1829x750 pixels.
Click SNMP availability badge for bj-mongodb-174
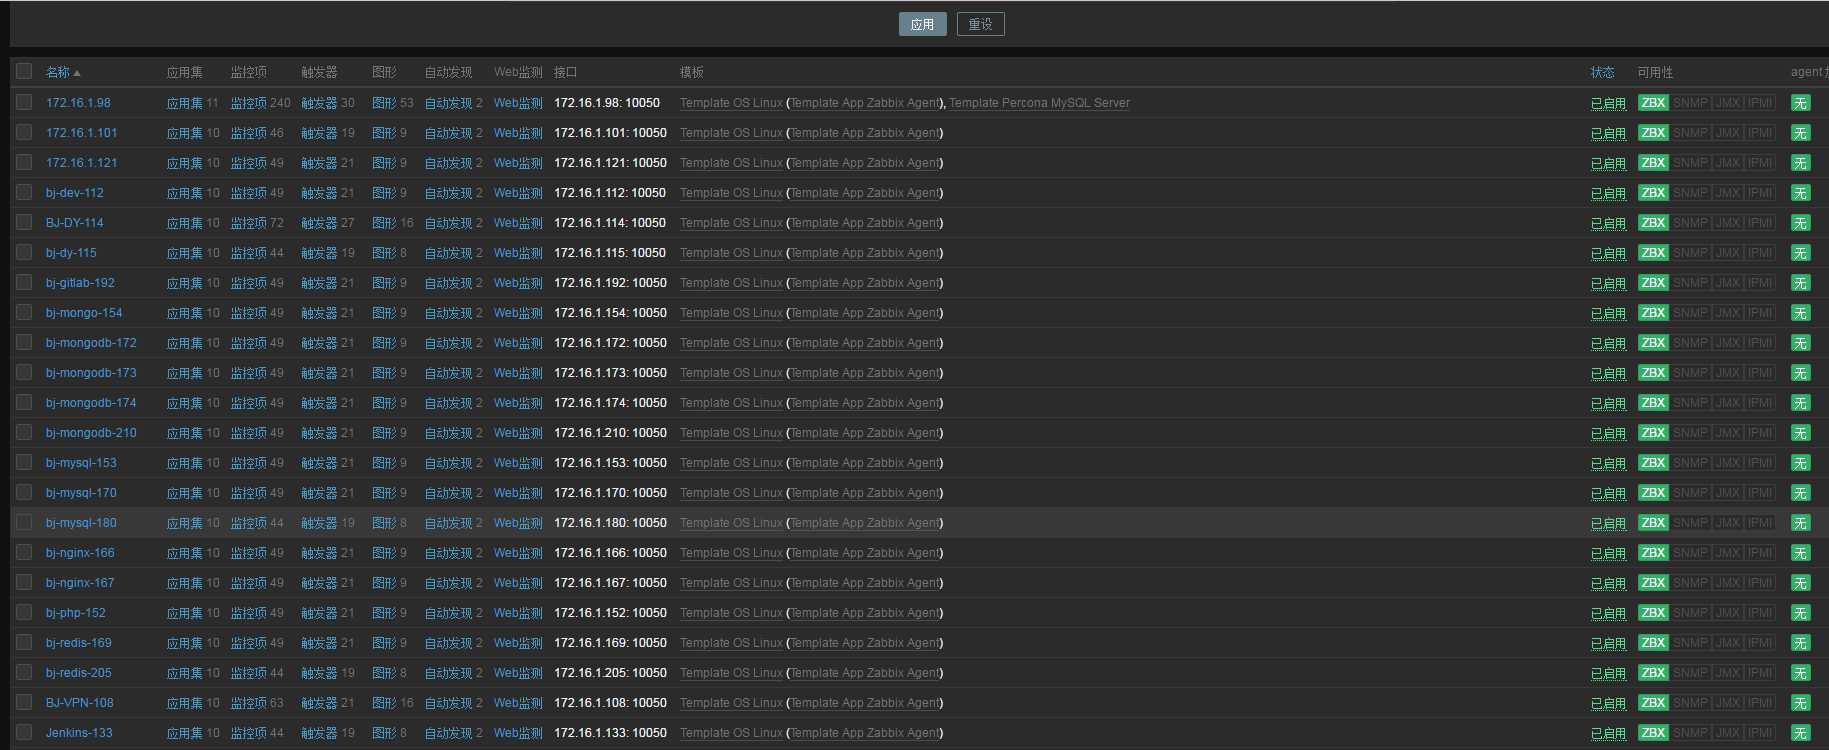pyautogui.click(x=1690, y=403)
